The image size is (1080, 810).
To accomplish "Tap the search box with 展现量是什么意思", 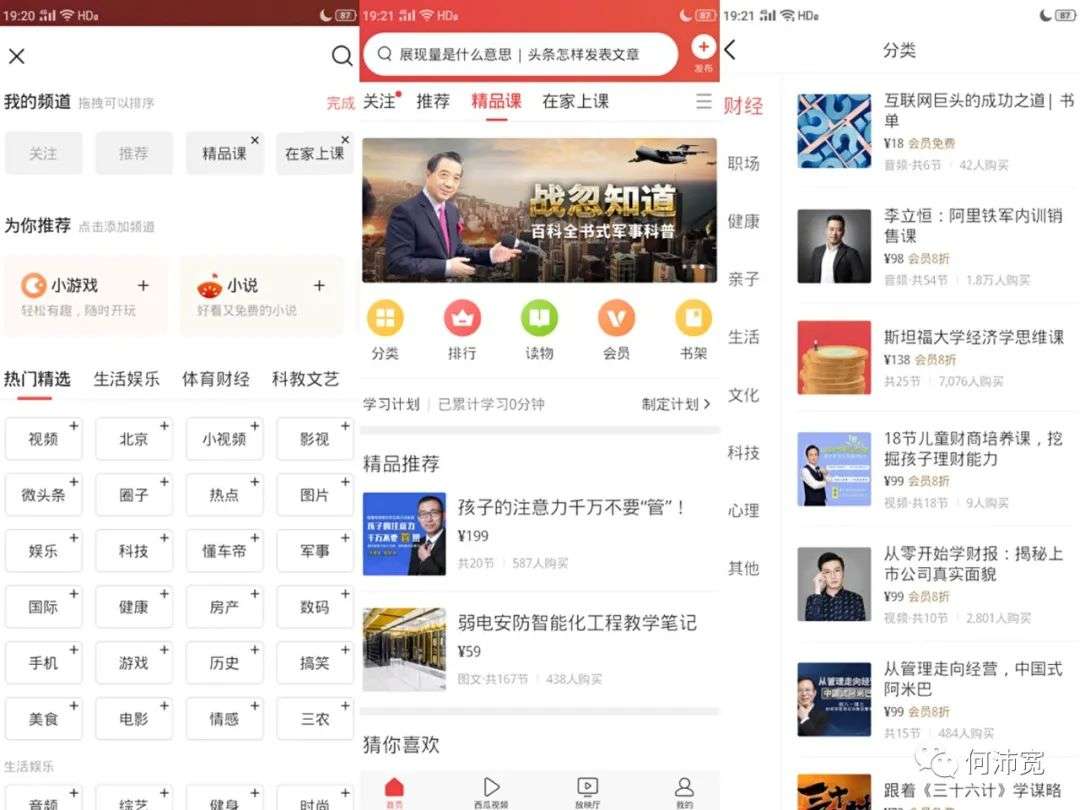I will (x=521, y=54).
